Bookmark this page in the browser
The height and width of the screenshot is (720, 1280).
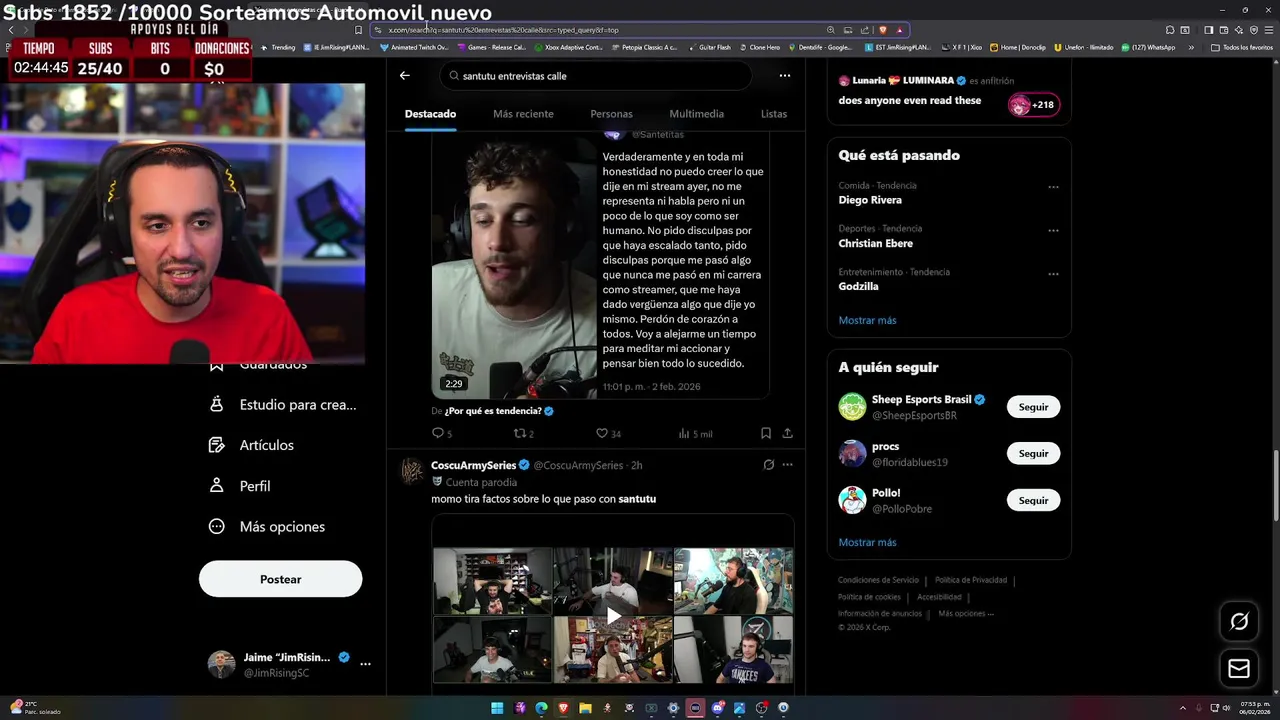[358, 30]
